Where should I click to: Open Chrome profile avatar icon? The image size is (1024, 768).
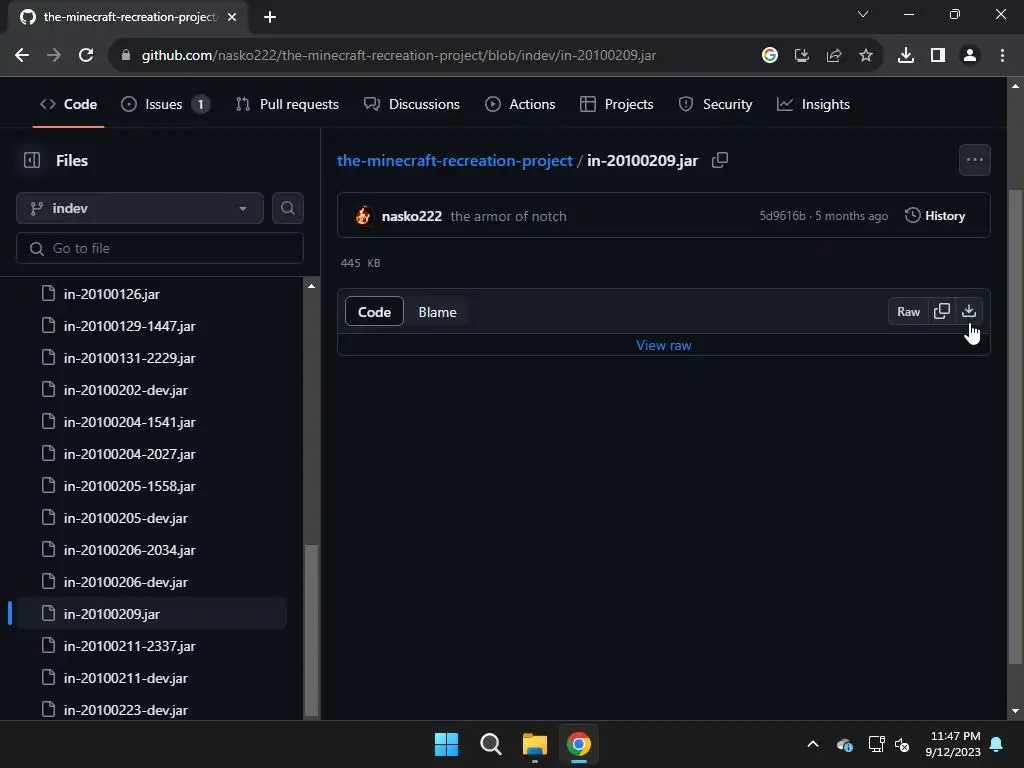[970, 56]
